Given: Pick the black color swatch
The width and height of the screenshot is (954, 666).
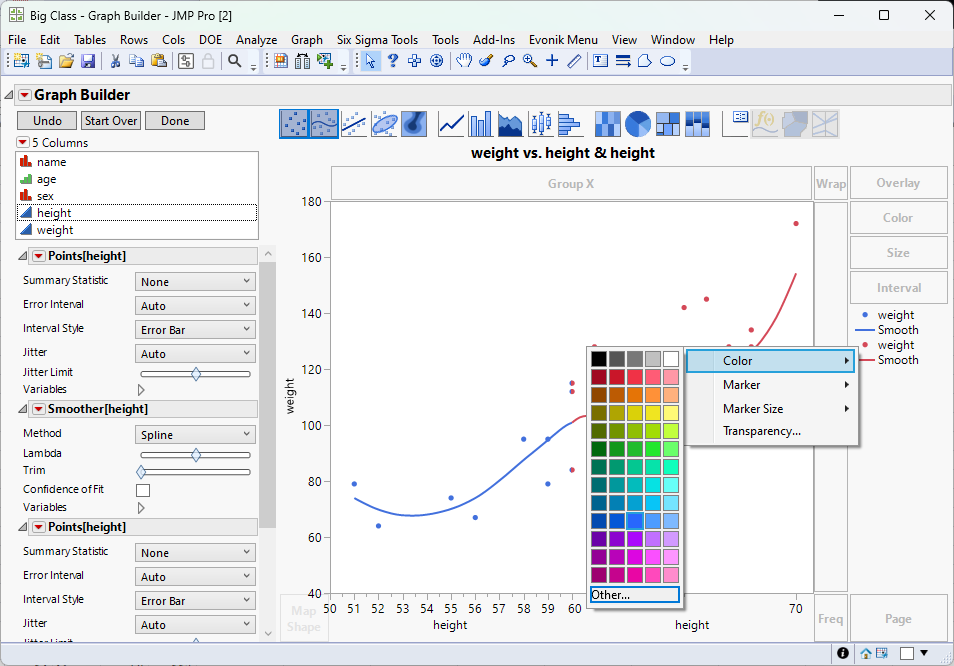Looking at the screenshot, I should click(x=598, y=358).
